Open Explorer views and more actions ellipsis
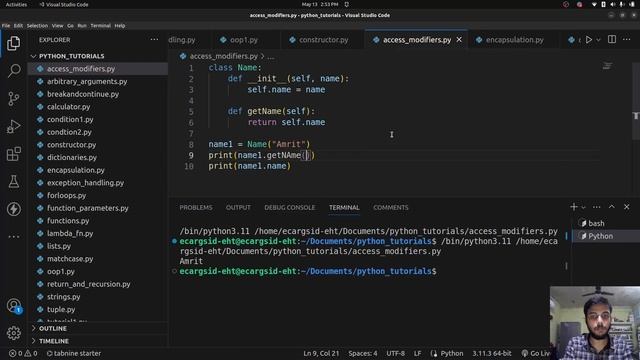 point(154,40)
